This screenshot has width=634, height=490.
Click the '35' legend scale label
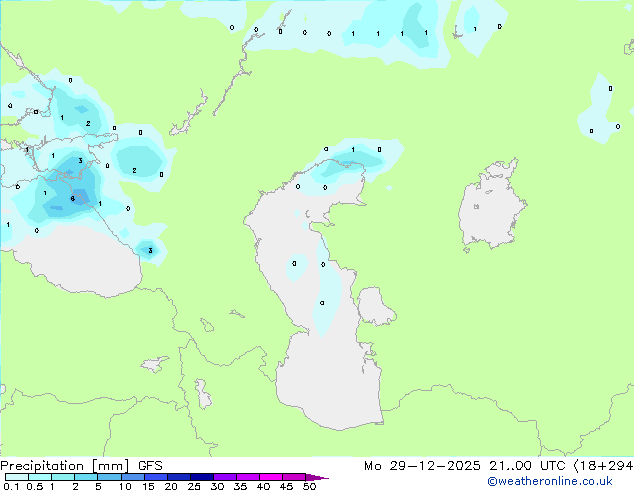click(240, 486)
